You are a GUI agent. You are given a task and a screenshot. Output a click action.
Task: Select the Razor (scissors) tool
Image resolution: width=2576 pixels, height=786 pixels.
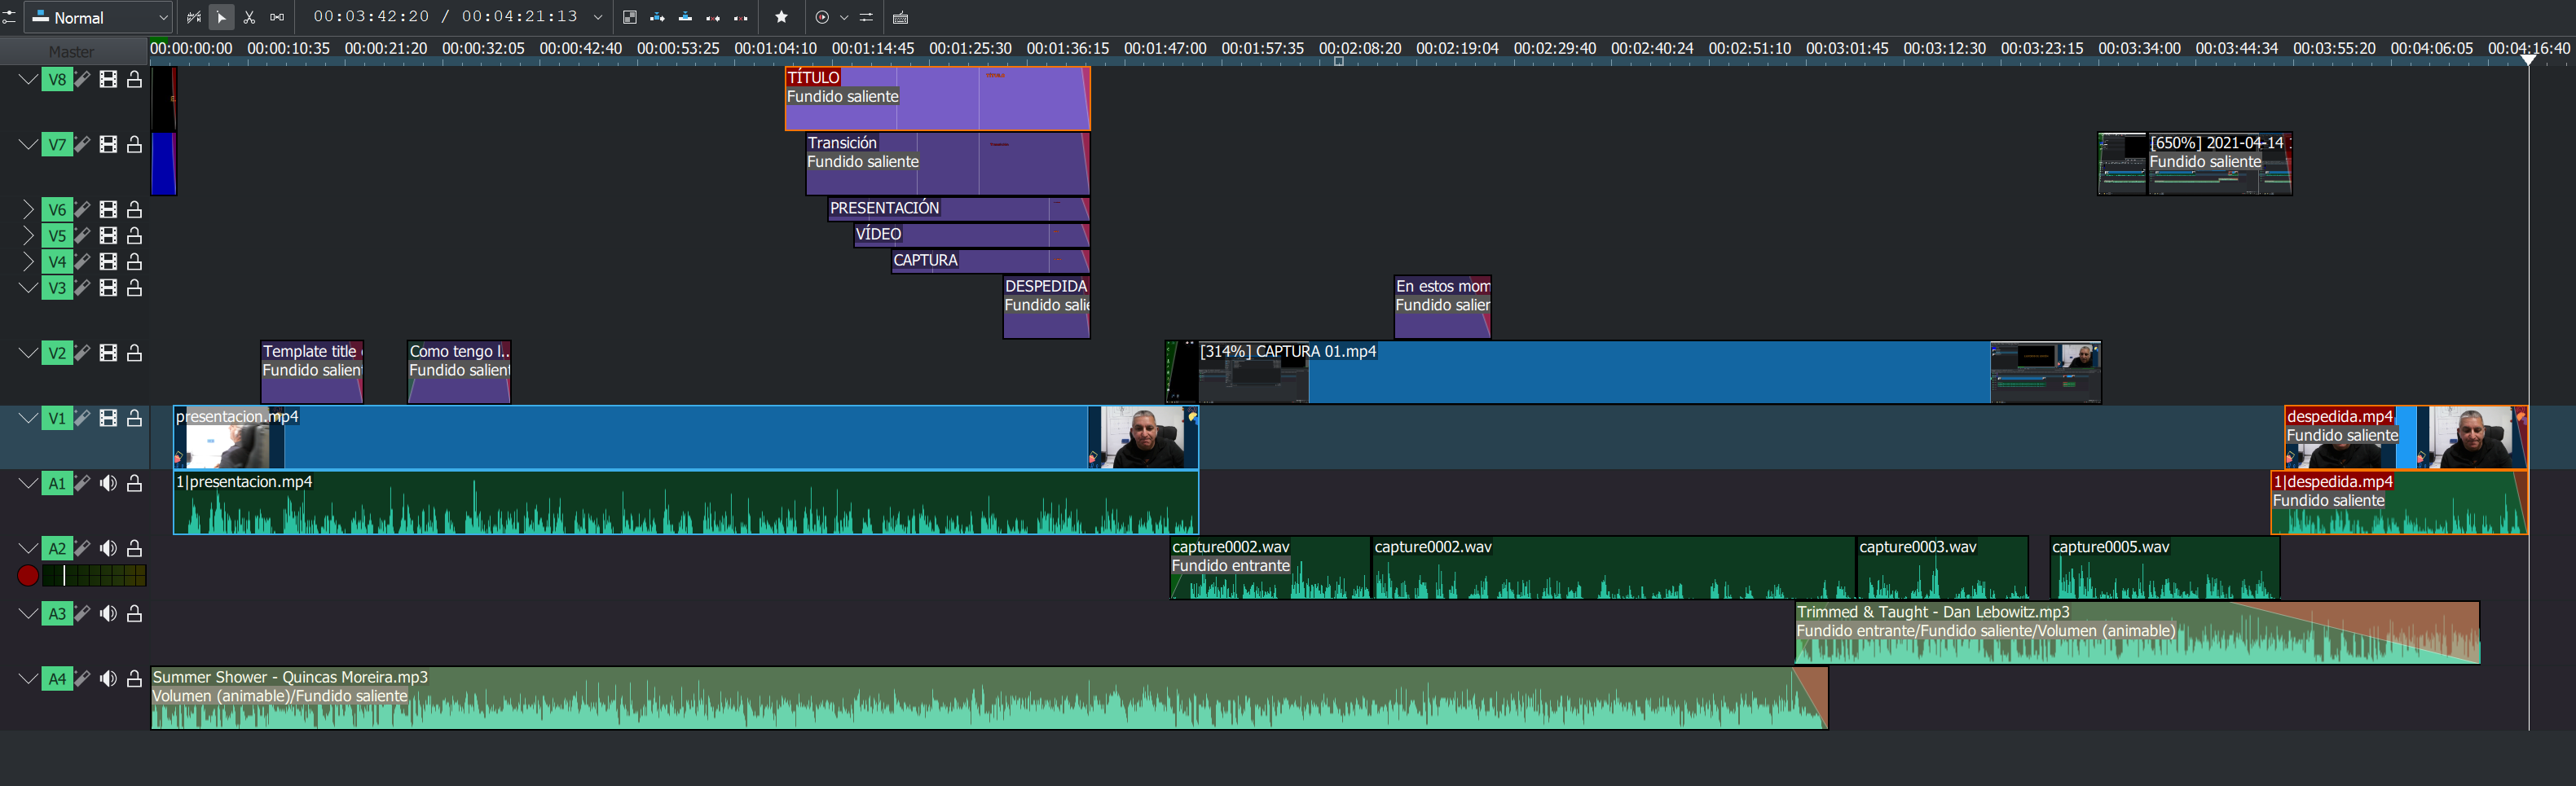(249, 17)
